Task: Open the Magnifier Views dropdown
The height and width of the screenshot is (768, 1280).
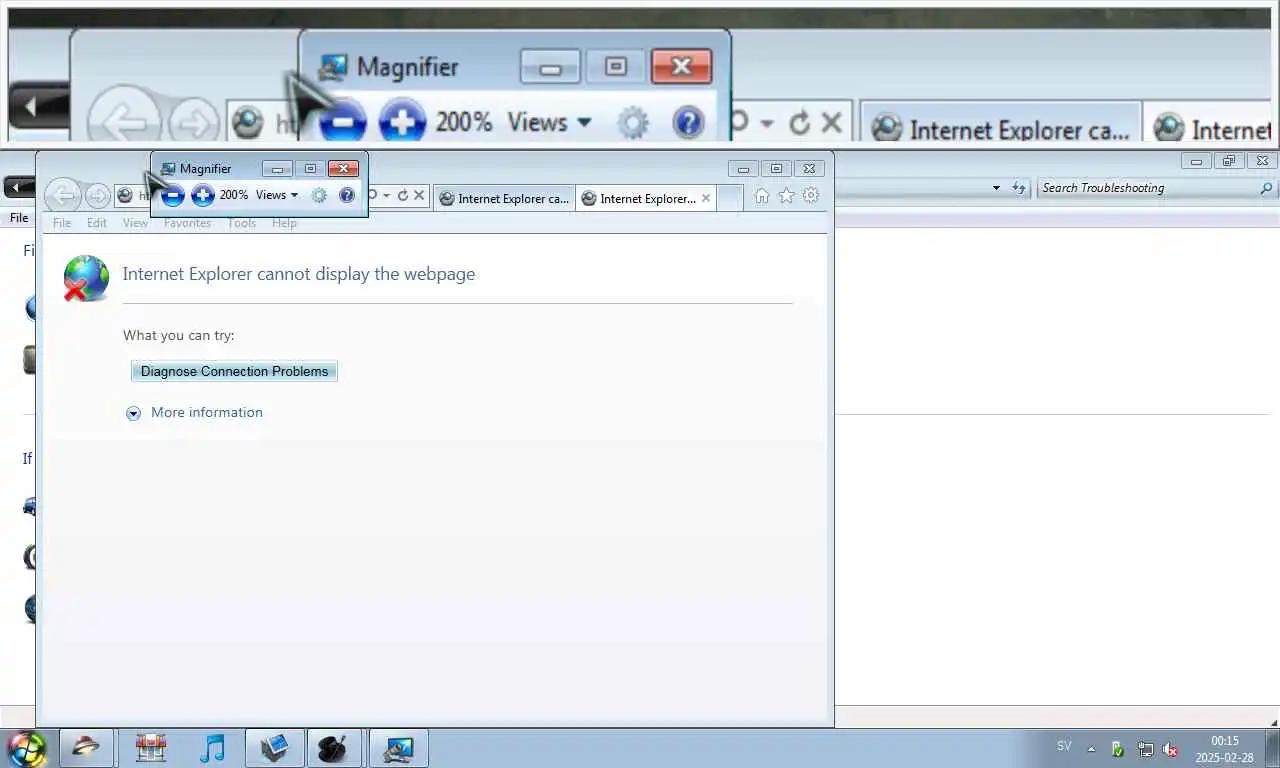Action: click(277, 195)
